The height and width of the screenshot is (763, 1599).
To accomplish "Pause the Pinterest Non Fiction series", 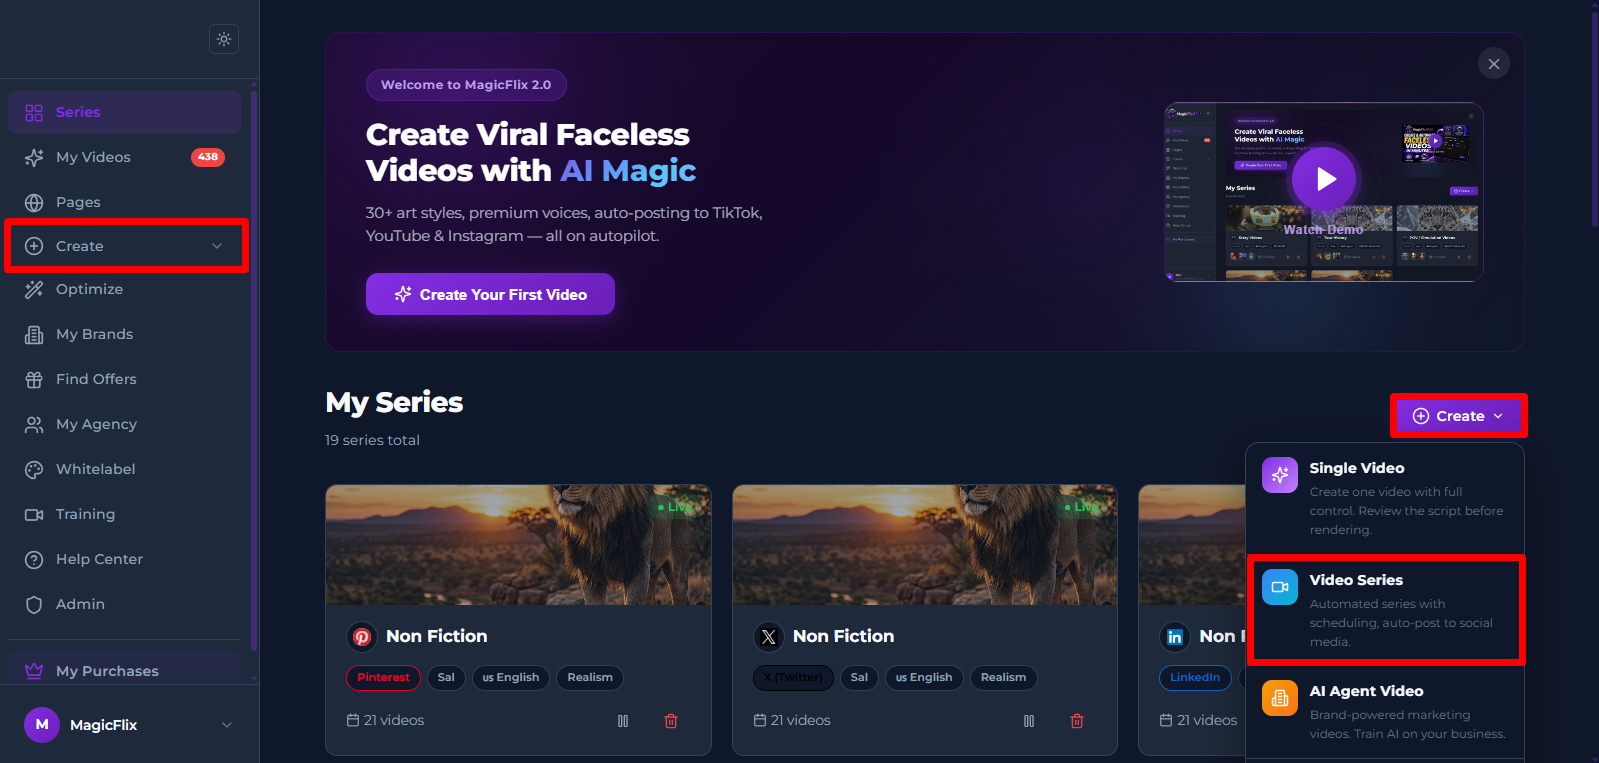I will [623, 720].
